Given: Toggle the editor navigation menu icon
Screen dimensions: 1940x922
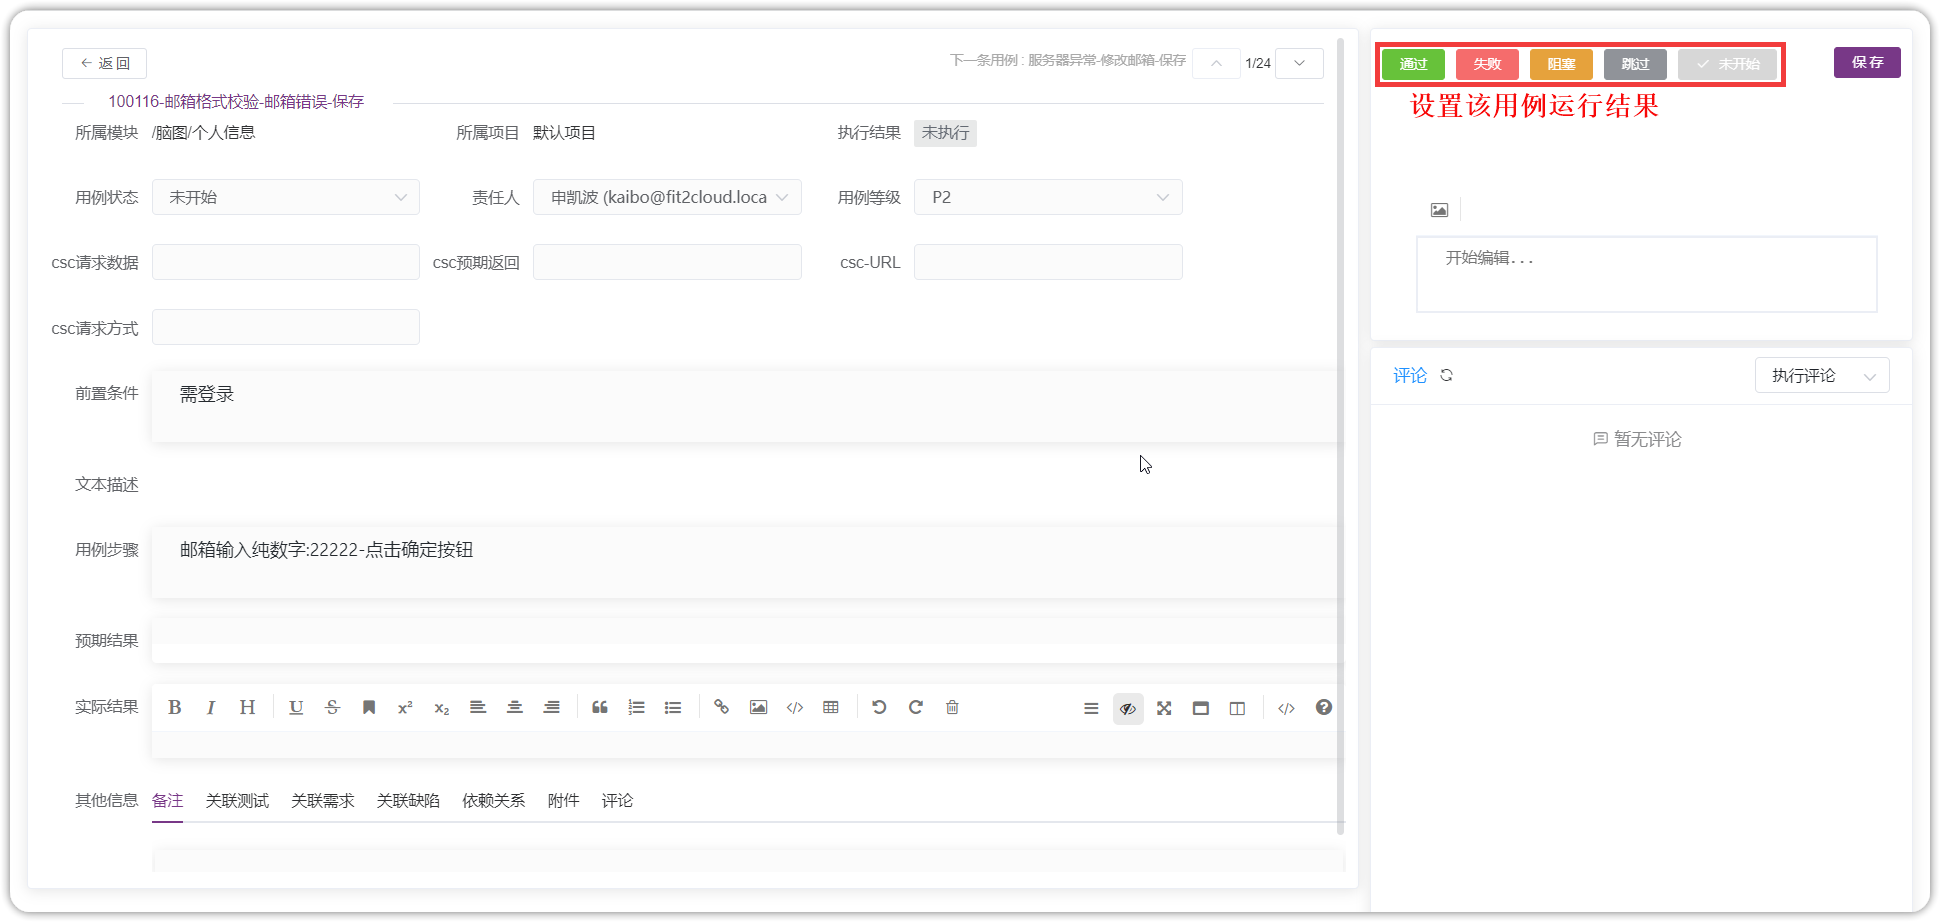Looking at the screenshot, I should click(1091, 709).
